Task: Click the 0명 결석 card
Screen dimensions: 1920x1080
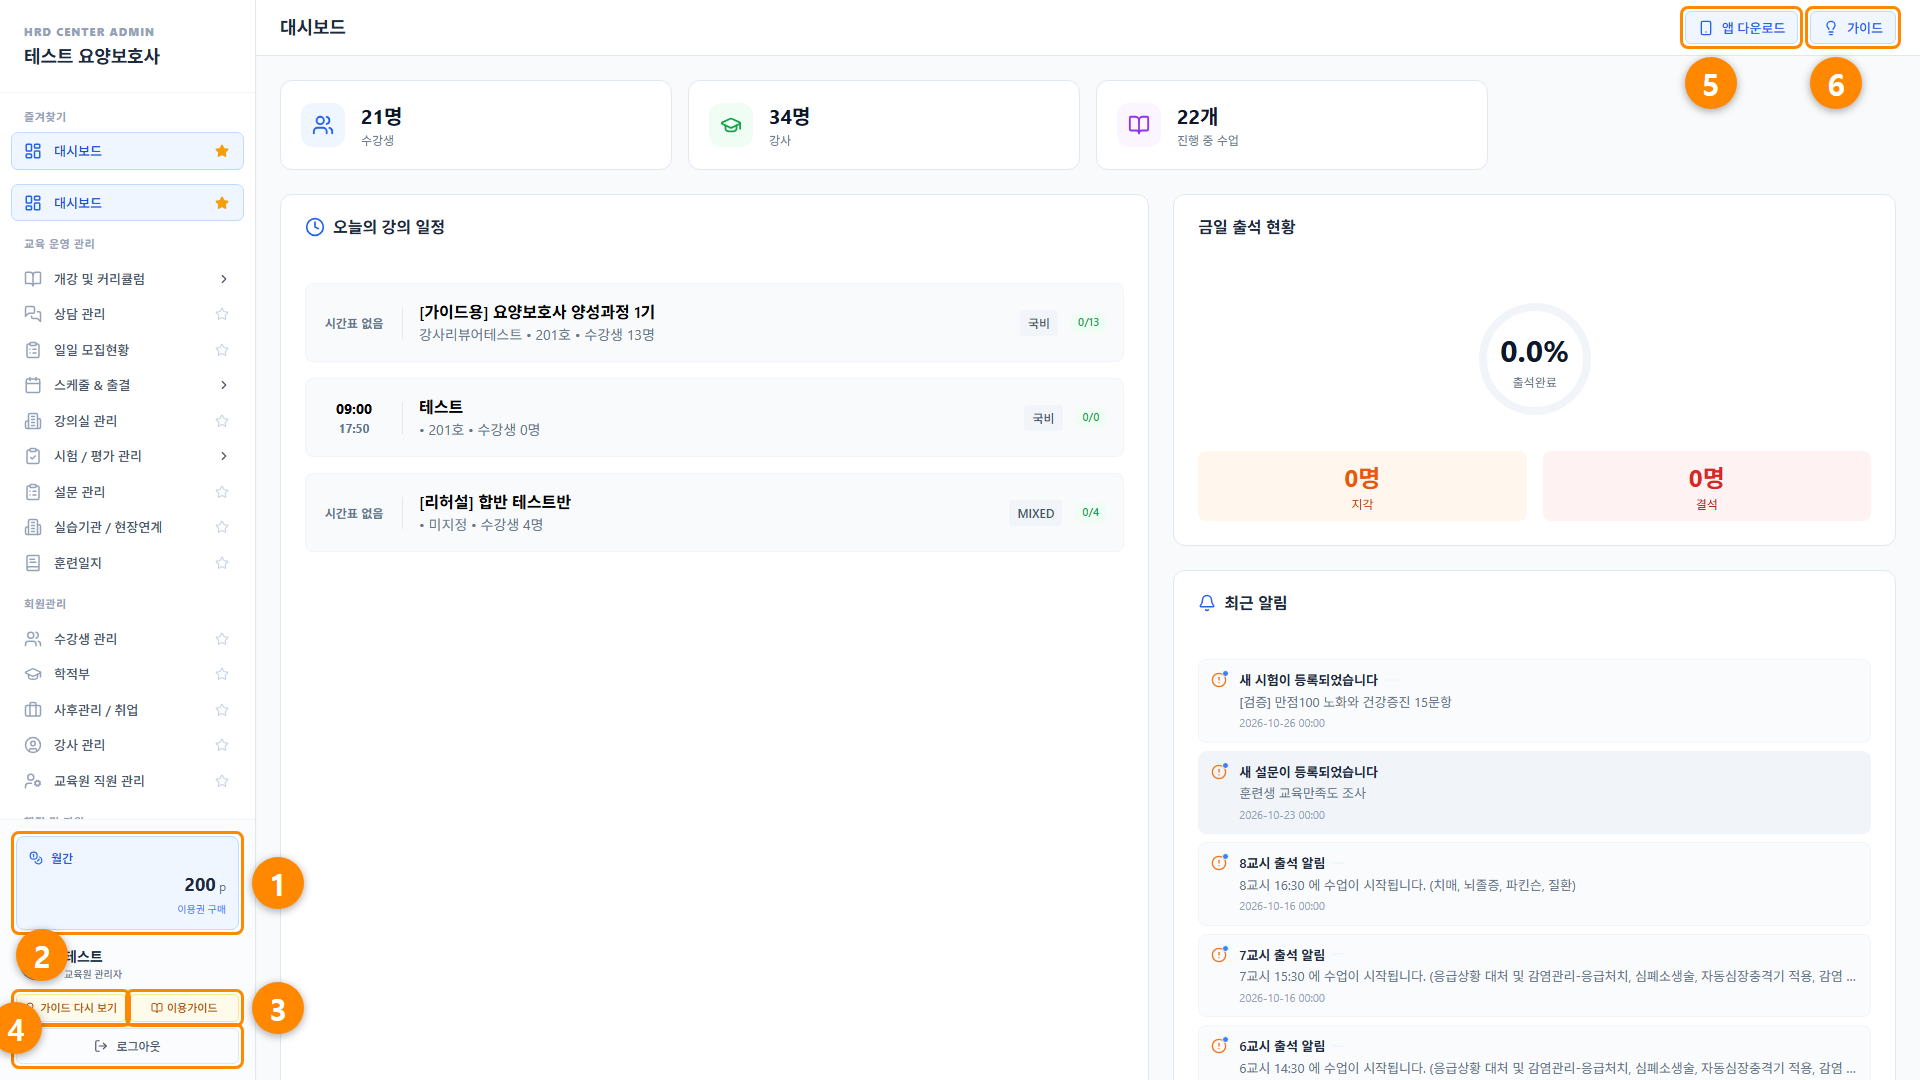Action: (1706, 486)
